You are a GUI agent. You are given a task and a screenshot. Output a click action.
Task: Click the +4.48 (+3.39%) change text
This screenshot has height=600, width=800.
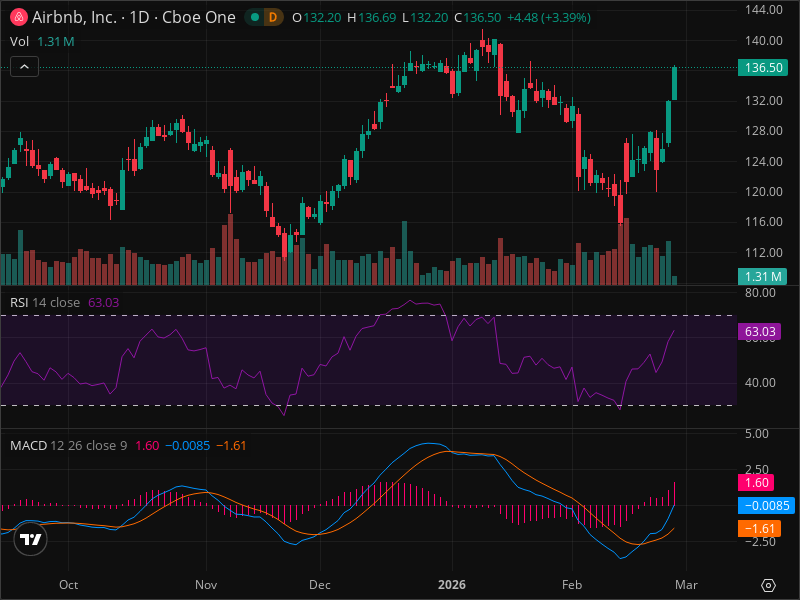pyautogui.click(x=548, y=18)
